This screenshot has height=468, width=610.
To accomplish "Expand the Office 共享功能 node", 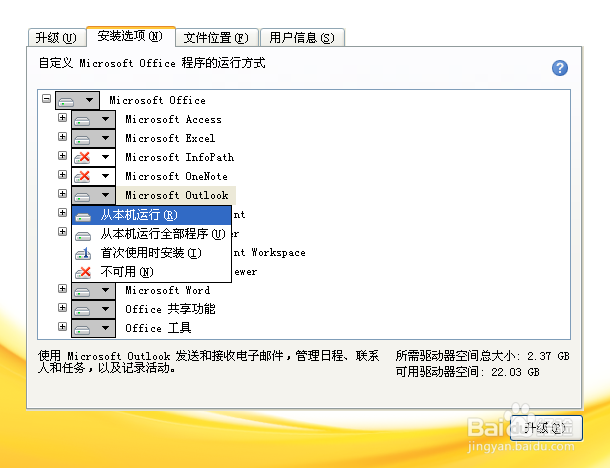I will click(x=62, y=308).
